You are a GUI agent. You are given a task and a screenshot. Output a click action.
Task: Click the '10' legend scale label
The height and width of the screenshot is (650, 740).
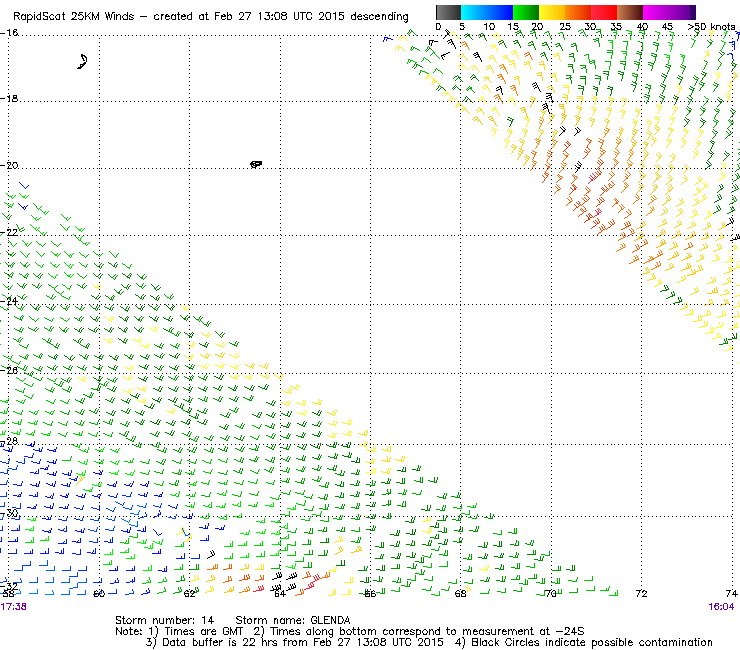pos(489,26)
